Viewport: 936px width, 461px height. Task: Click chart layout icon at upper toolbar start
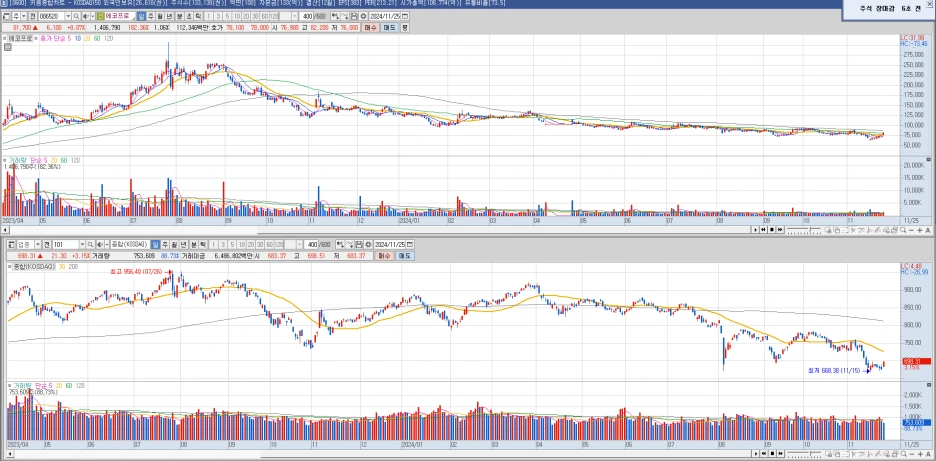pyautogui.click(x=6, y=16)
